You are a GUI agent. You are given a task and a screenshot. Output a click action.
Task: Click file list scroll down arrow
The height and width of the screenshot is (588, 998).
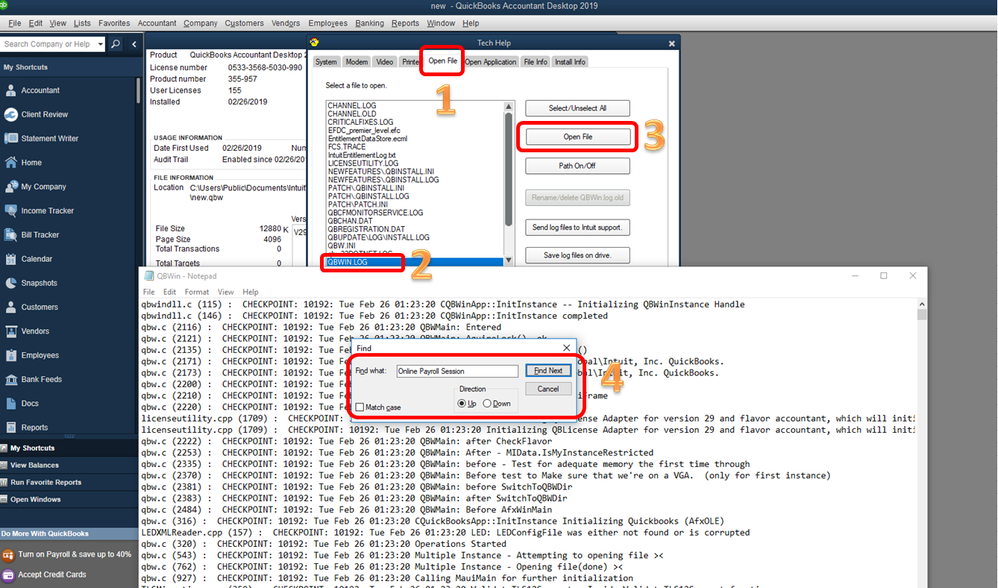[x=508, y=260]
